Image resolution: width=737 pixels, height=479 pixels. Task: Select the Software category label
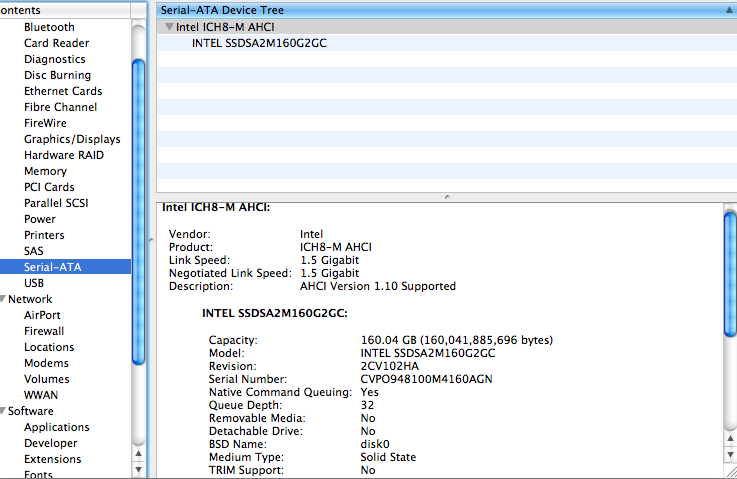(31, 411)
